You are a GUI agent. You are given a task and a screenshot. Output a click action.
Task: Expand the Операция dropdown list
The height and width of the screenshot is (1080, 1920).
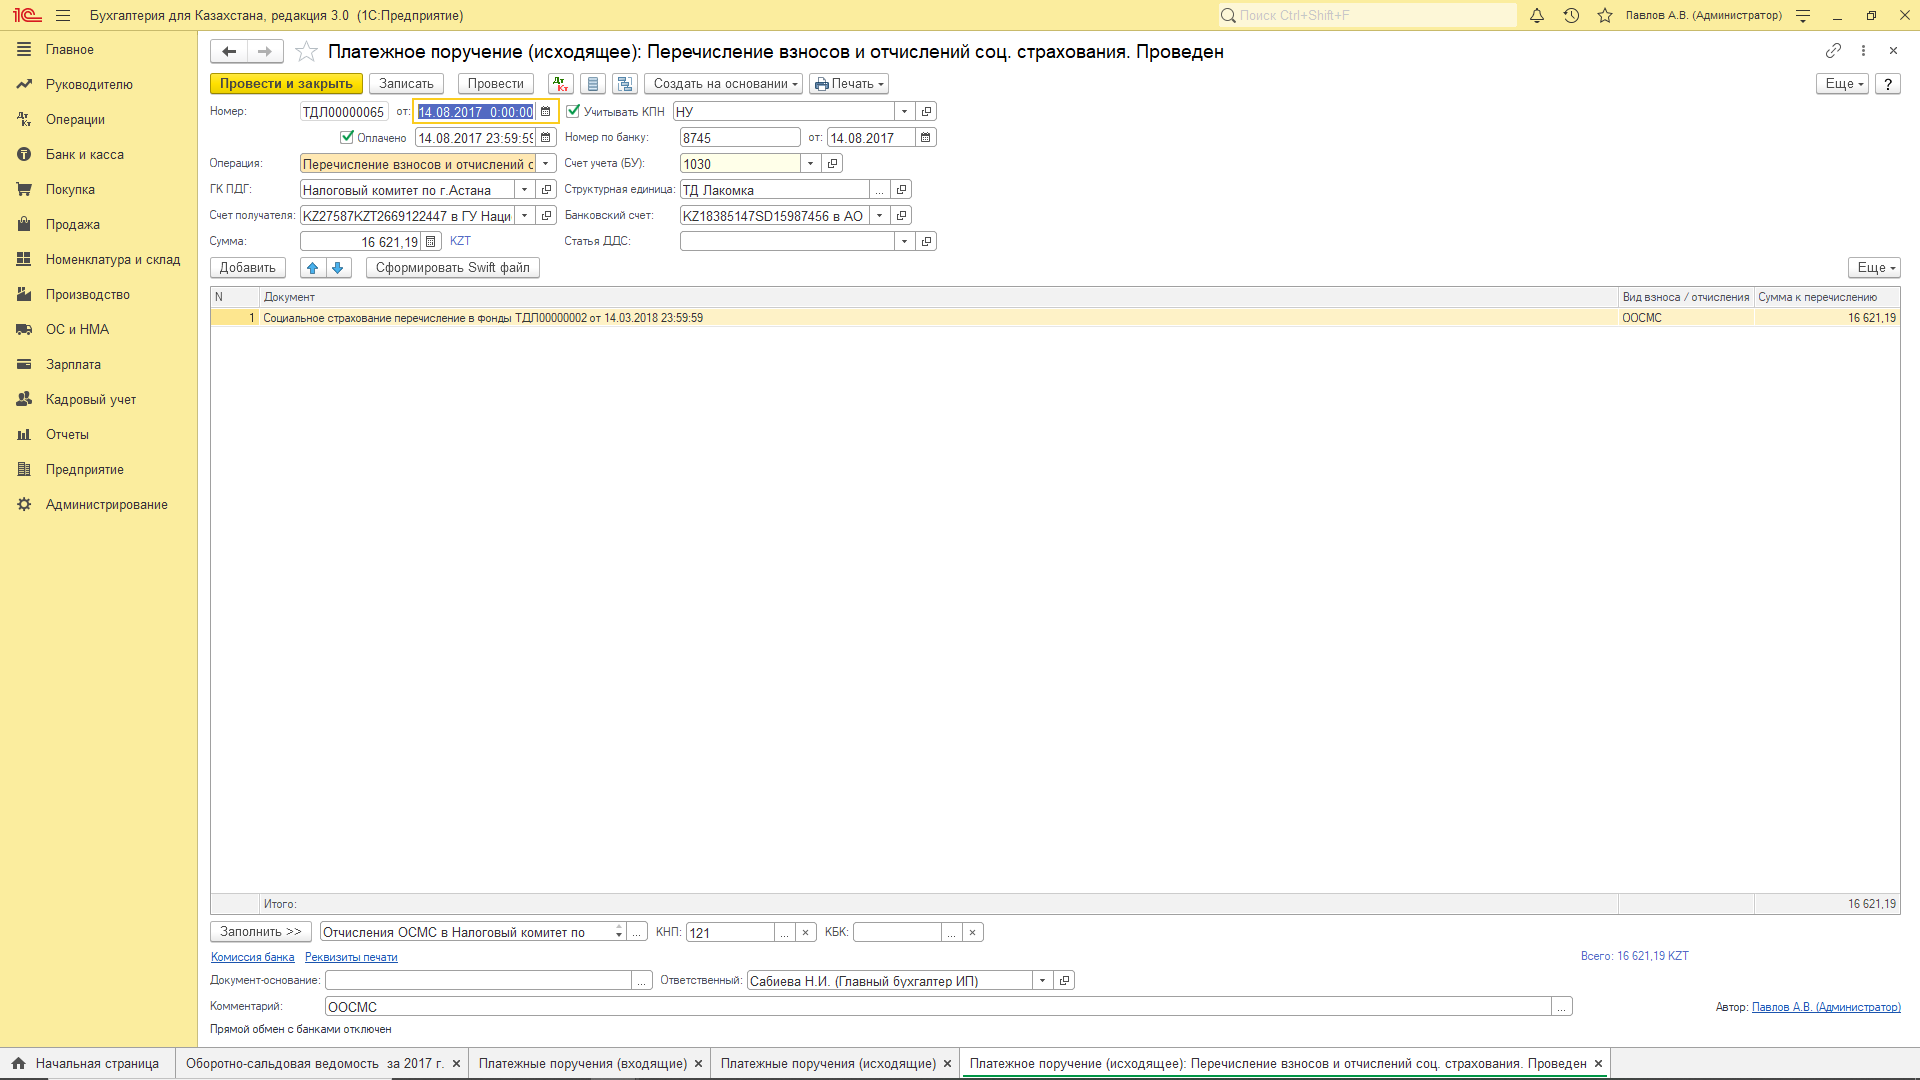(x=546, y=164)
